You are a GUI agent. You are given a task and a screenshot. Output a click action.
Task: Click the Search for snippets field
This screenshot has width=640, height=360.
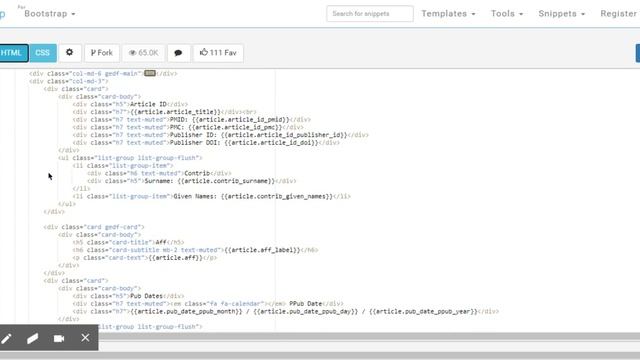(x=370, y=14)
